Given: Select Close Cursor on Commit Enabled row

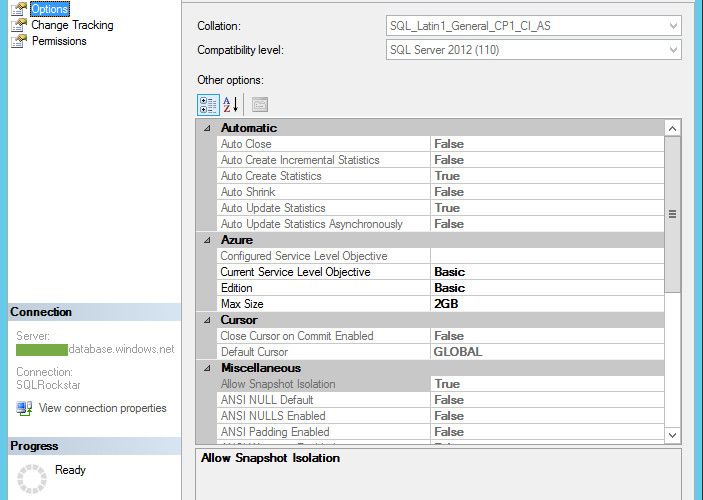Looking at the screenshot, I should point(440,336).
